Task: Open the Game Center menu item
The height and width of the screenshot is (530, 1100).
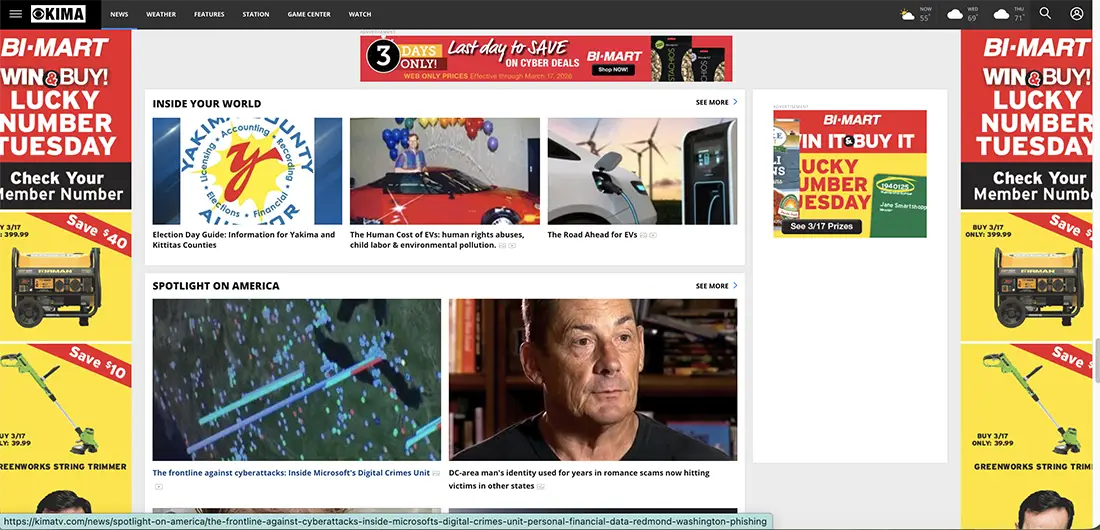Action: [x=309, y=14]
